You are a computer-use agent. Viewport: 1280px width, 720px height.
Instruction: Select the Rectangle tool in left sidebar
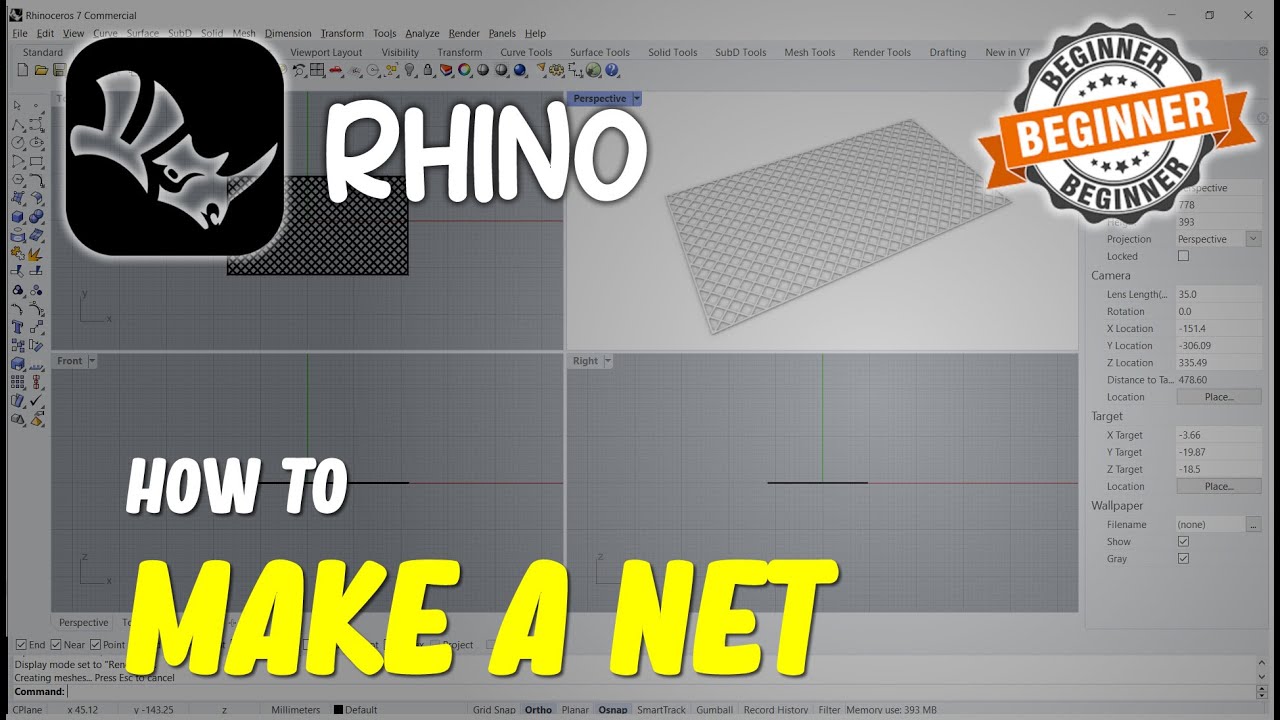(37, 161)
